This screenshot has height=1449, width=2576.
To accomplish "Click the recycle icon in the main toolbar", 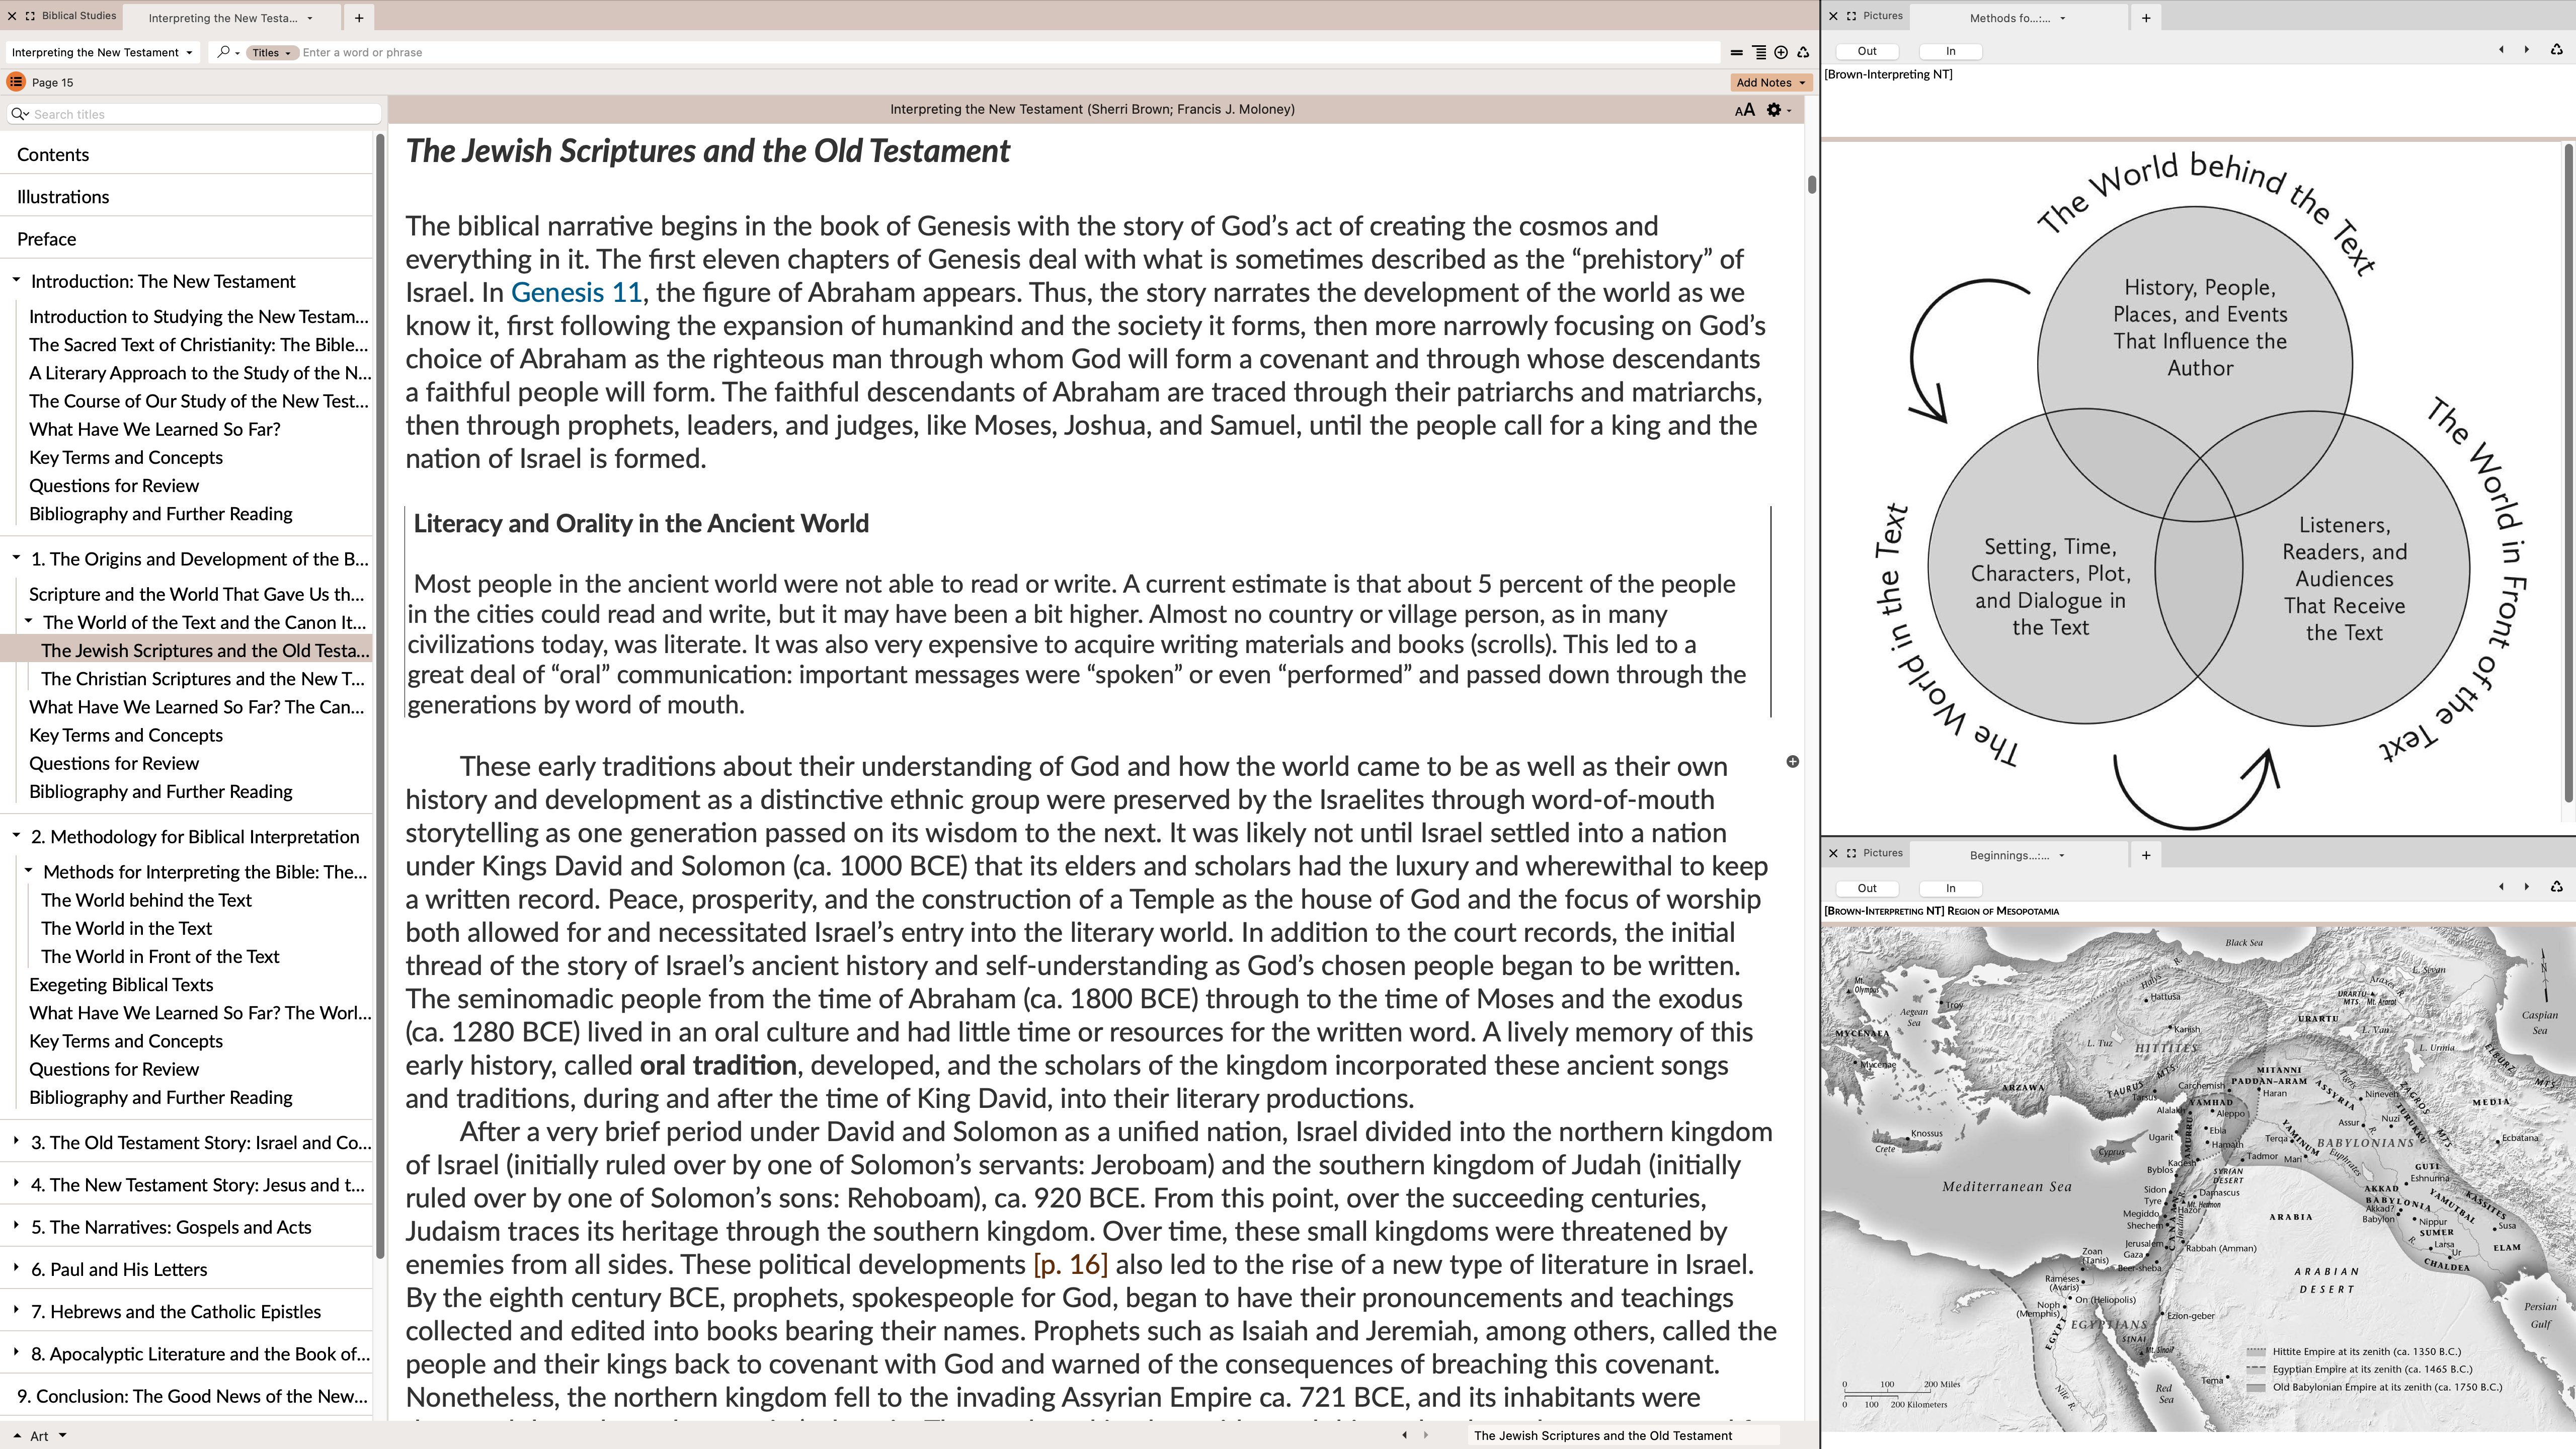I will pyautogui.click(x=1803, y=52).
